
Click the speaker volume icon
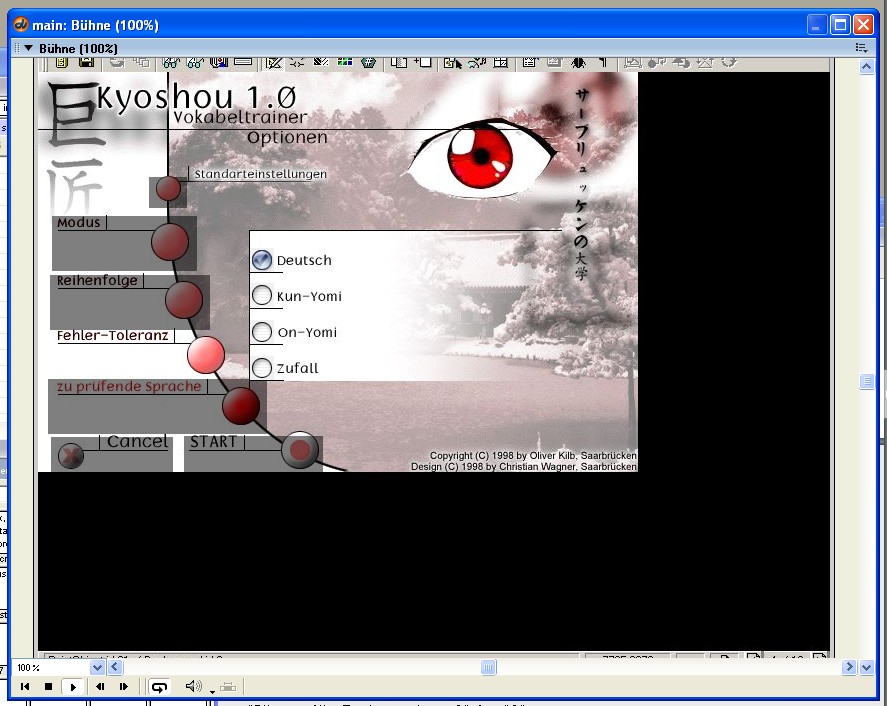coord(193,687)
